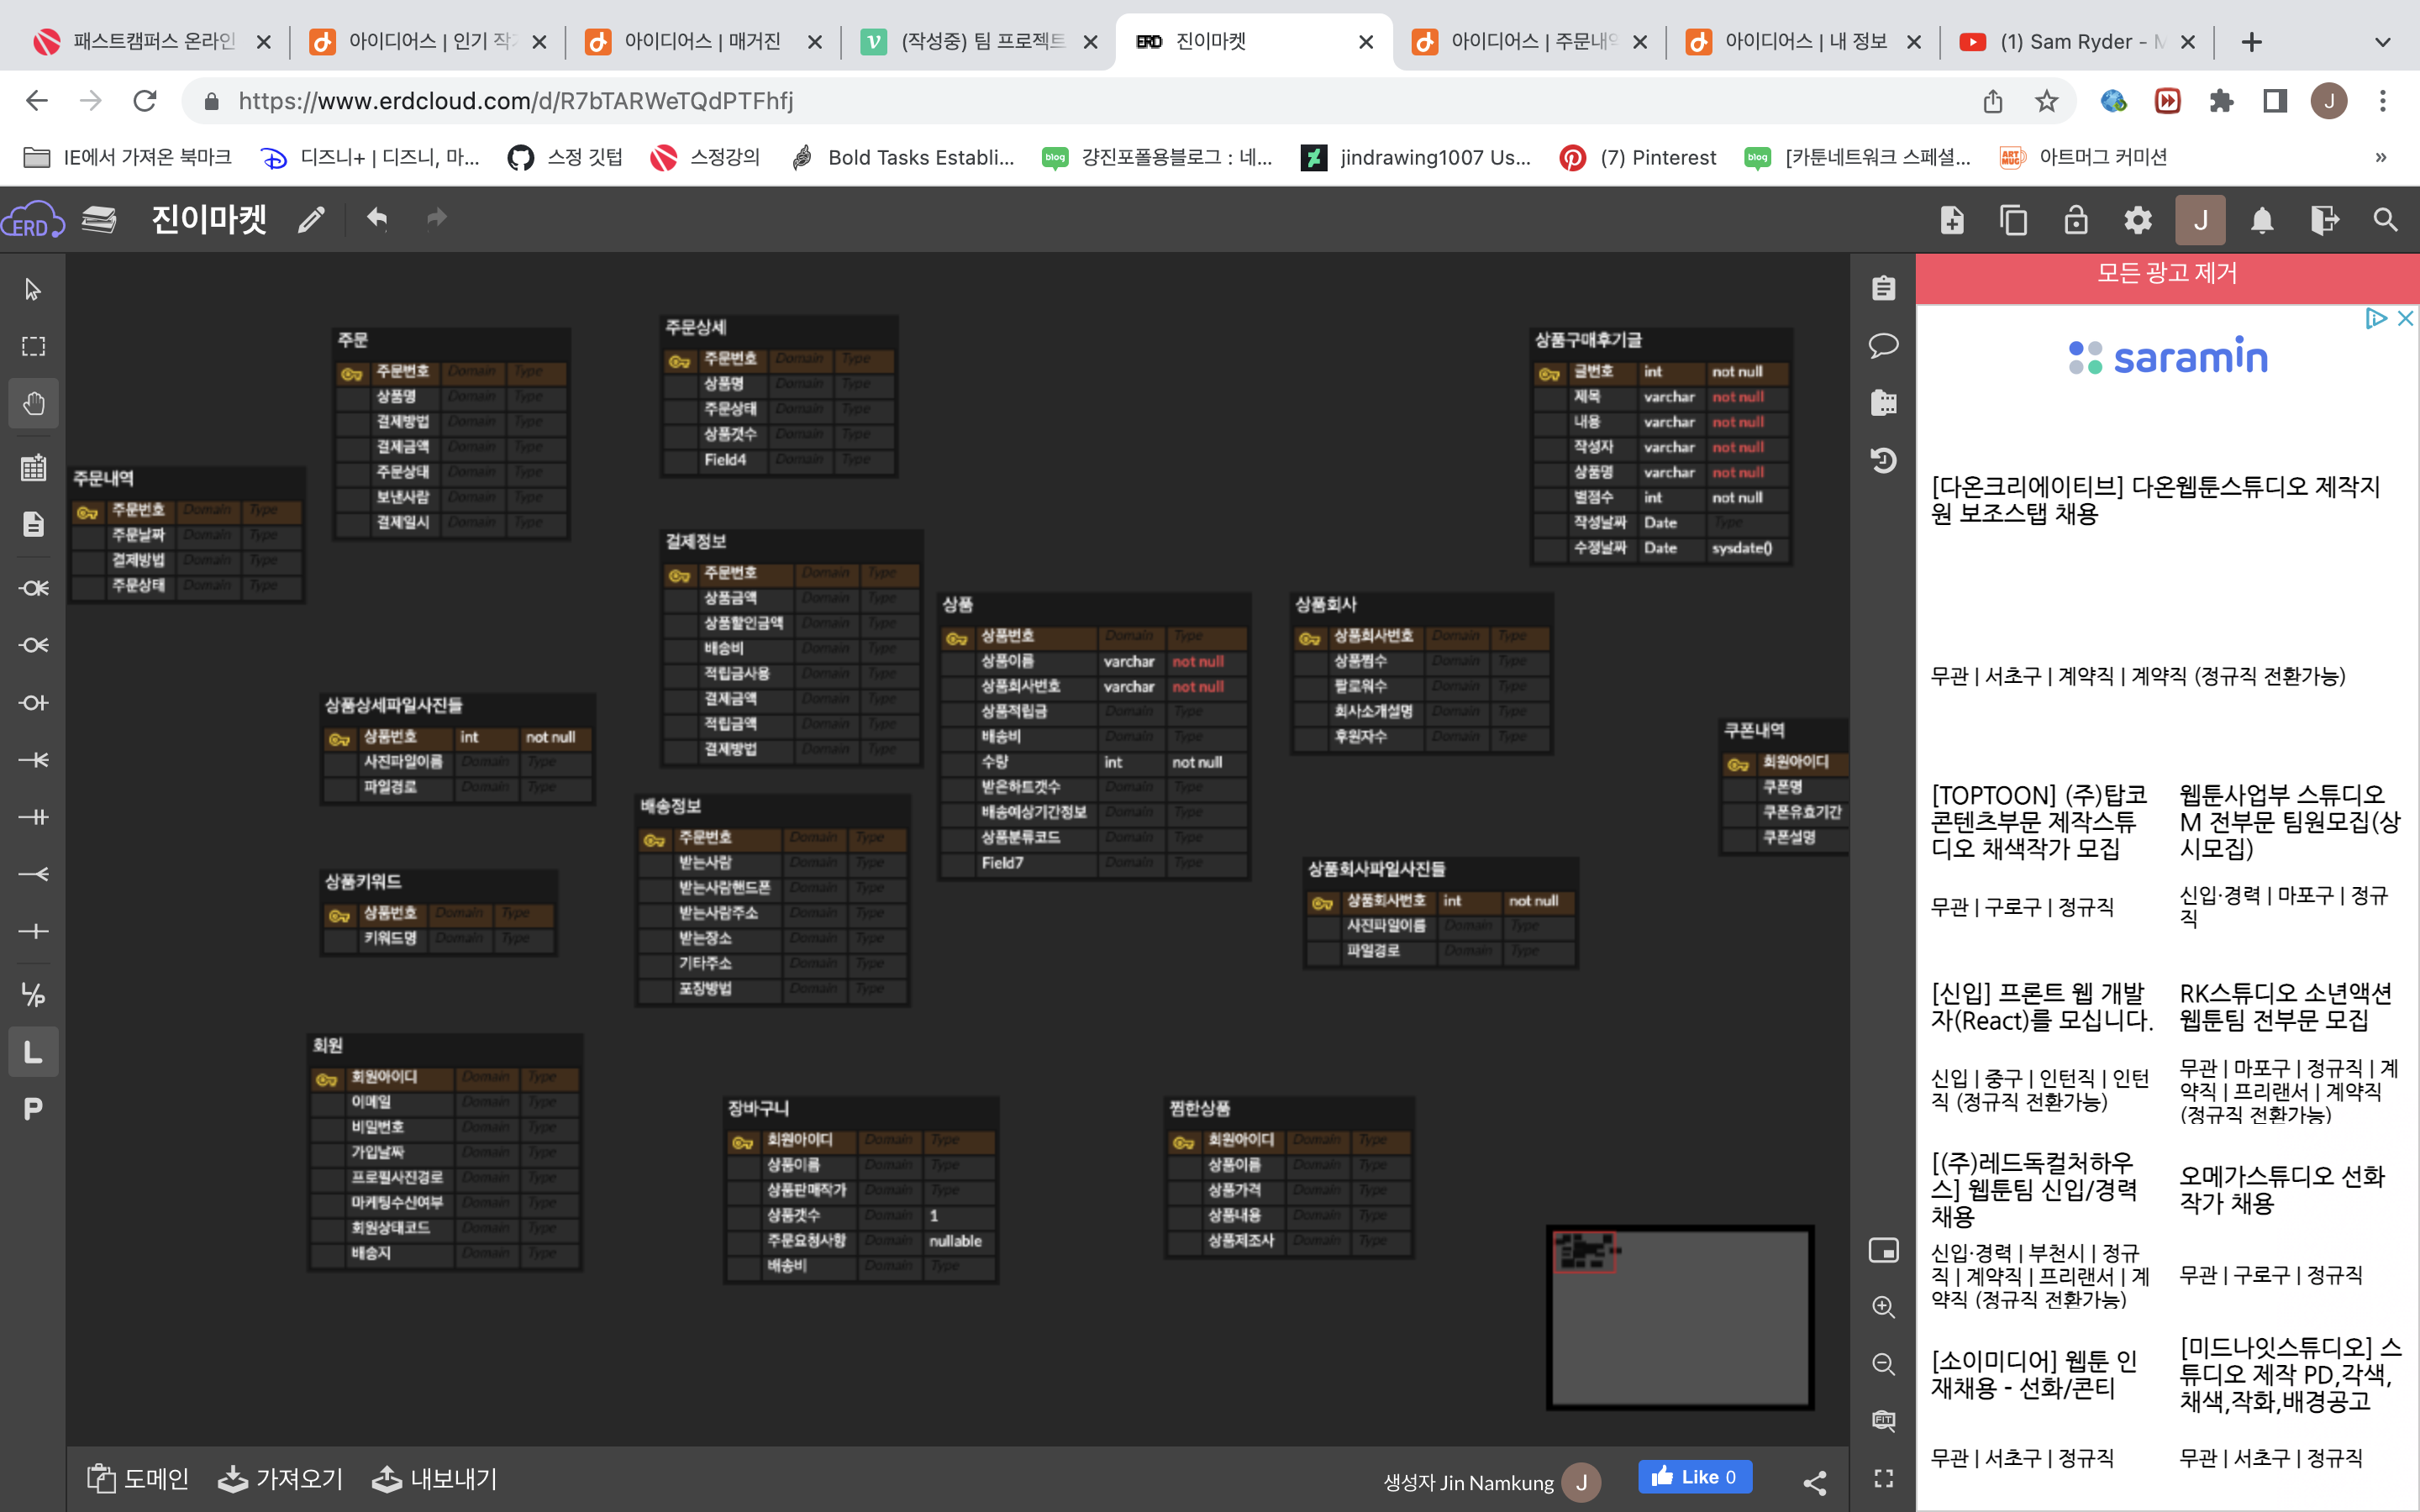Enter fullscreen canvas mode
The image size is (2420, 1512).
pyautogui.click(x=1884, y=1478)
